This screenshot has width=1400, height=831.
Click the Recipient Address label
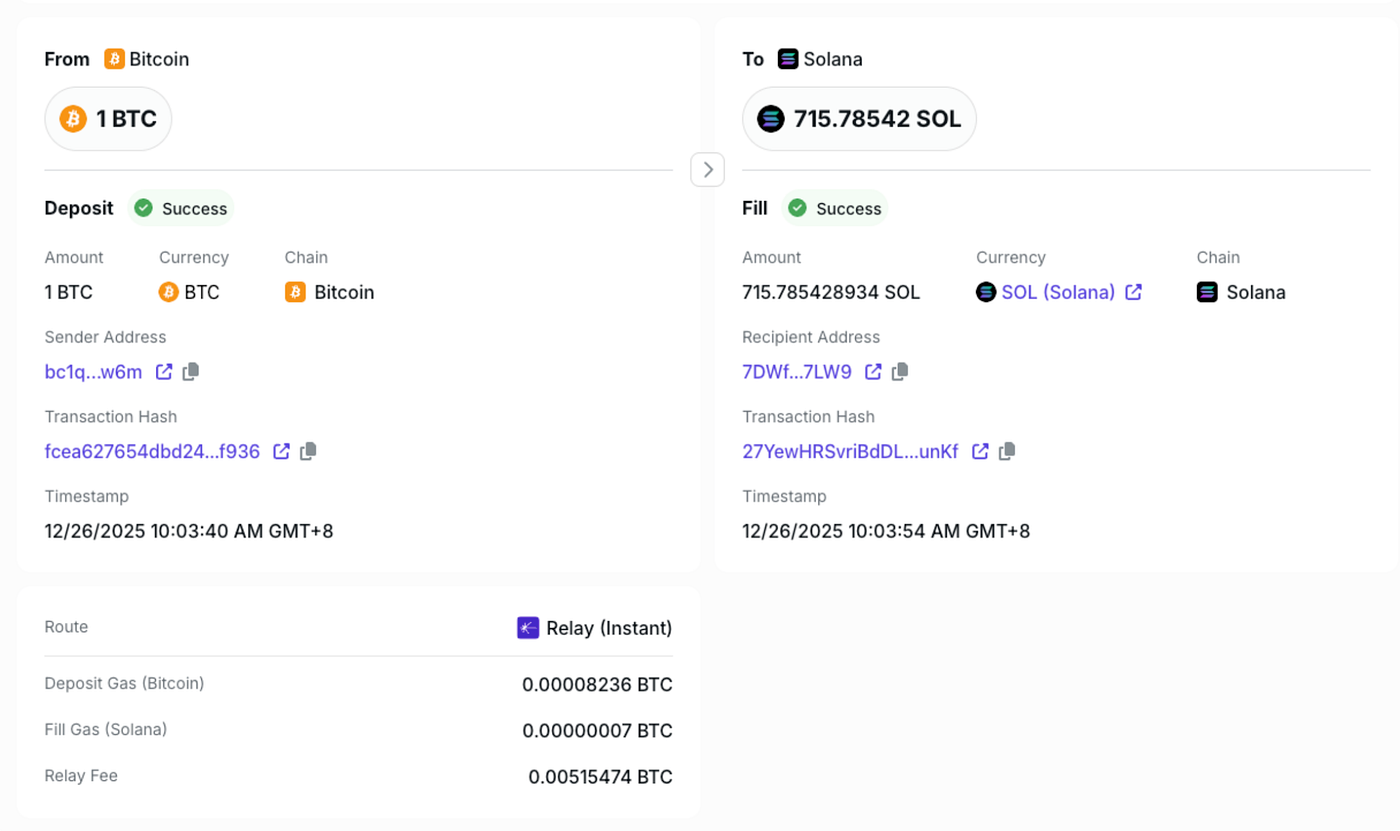(x=811, y=337)
